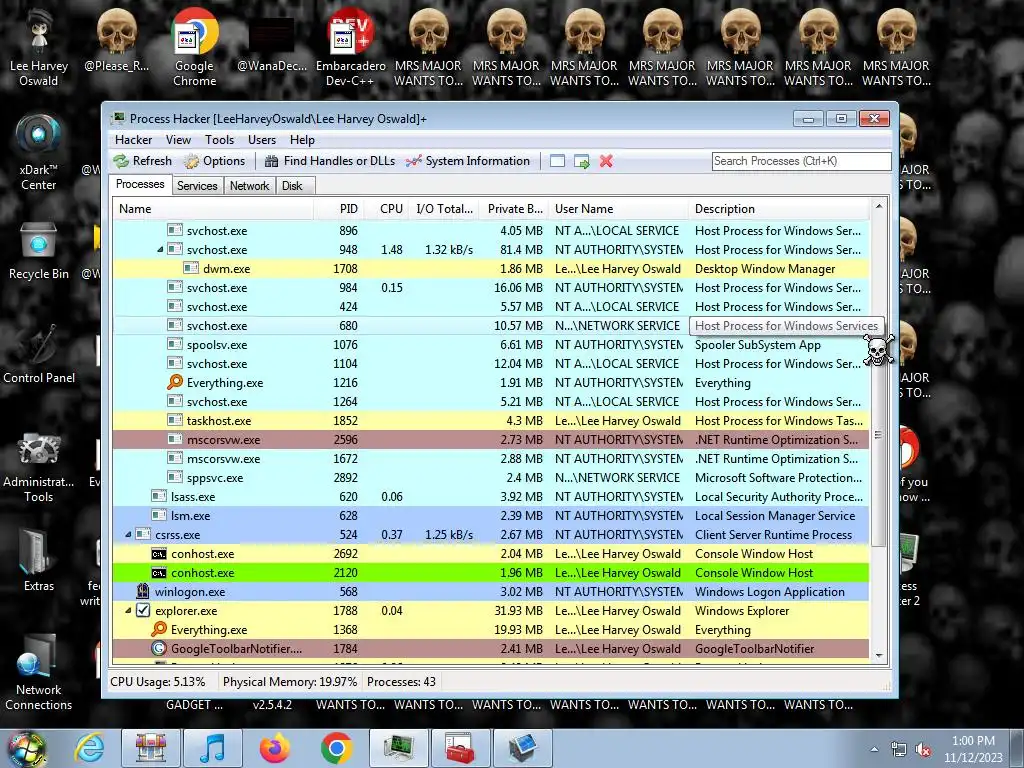Sort by the CPU column header
Screen dimensions: 1024x768
385,209
